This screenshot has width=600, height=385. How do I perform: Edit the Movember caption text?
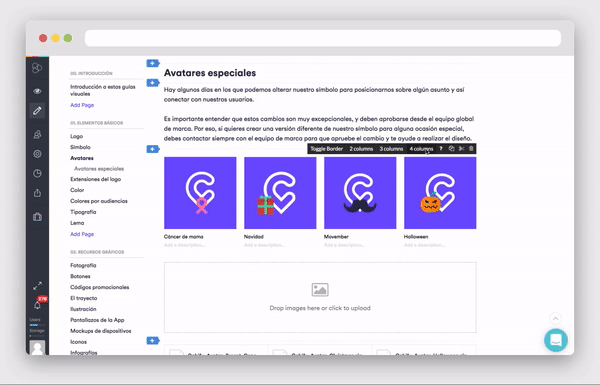point(336,237)
